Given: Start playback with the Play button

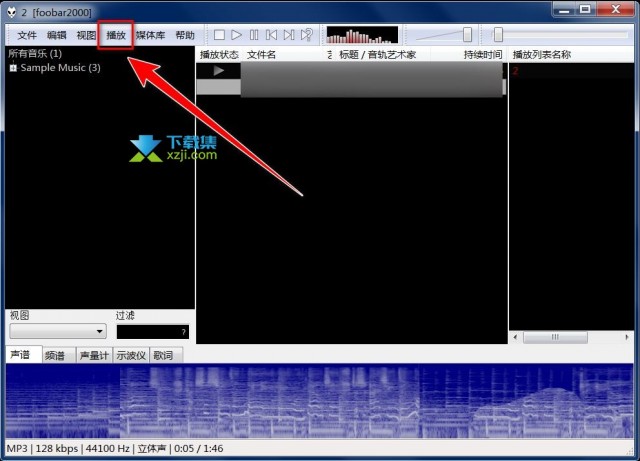Looking at the screenshot, I should click(236, 35).
